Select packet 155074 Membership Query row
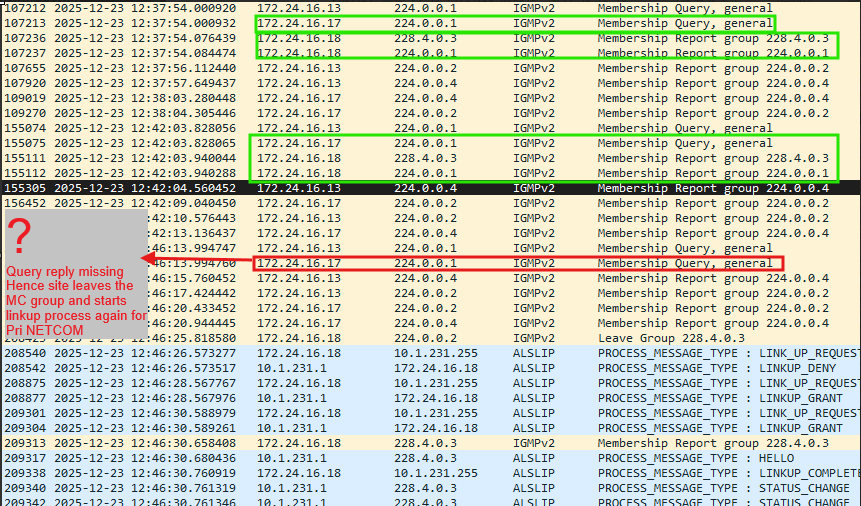This screenshot has width=861, height=506. pyautogui.click(x=430, y=128)
